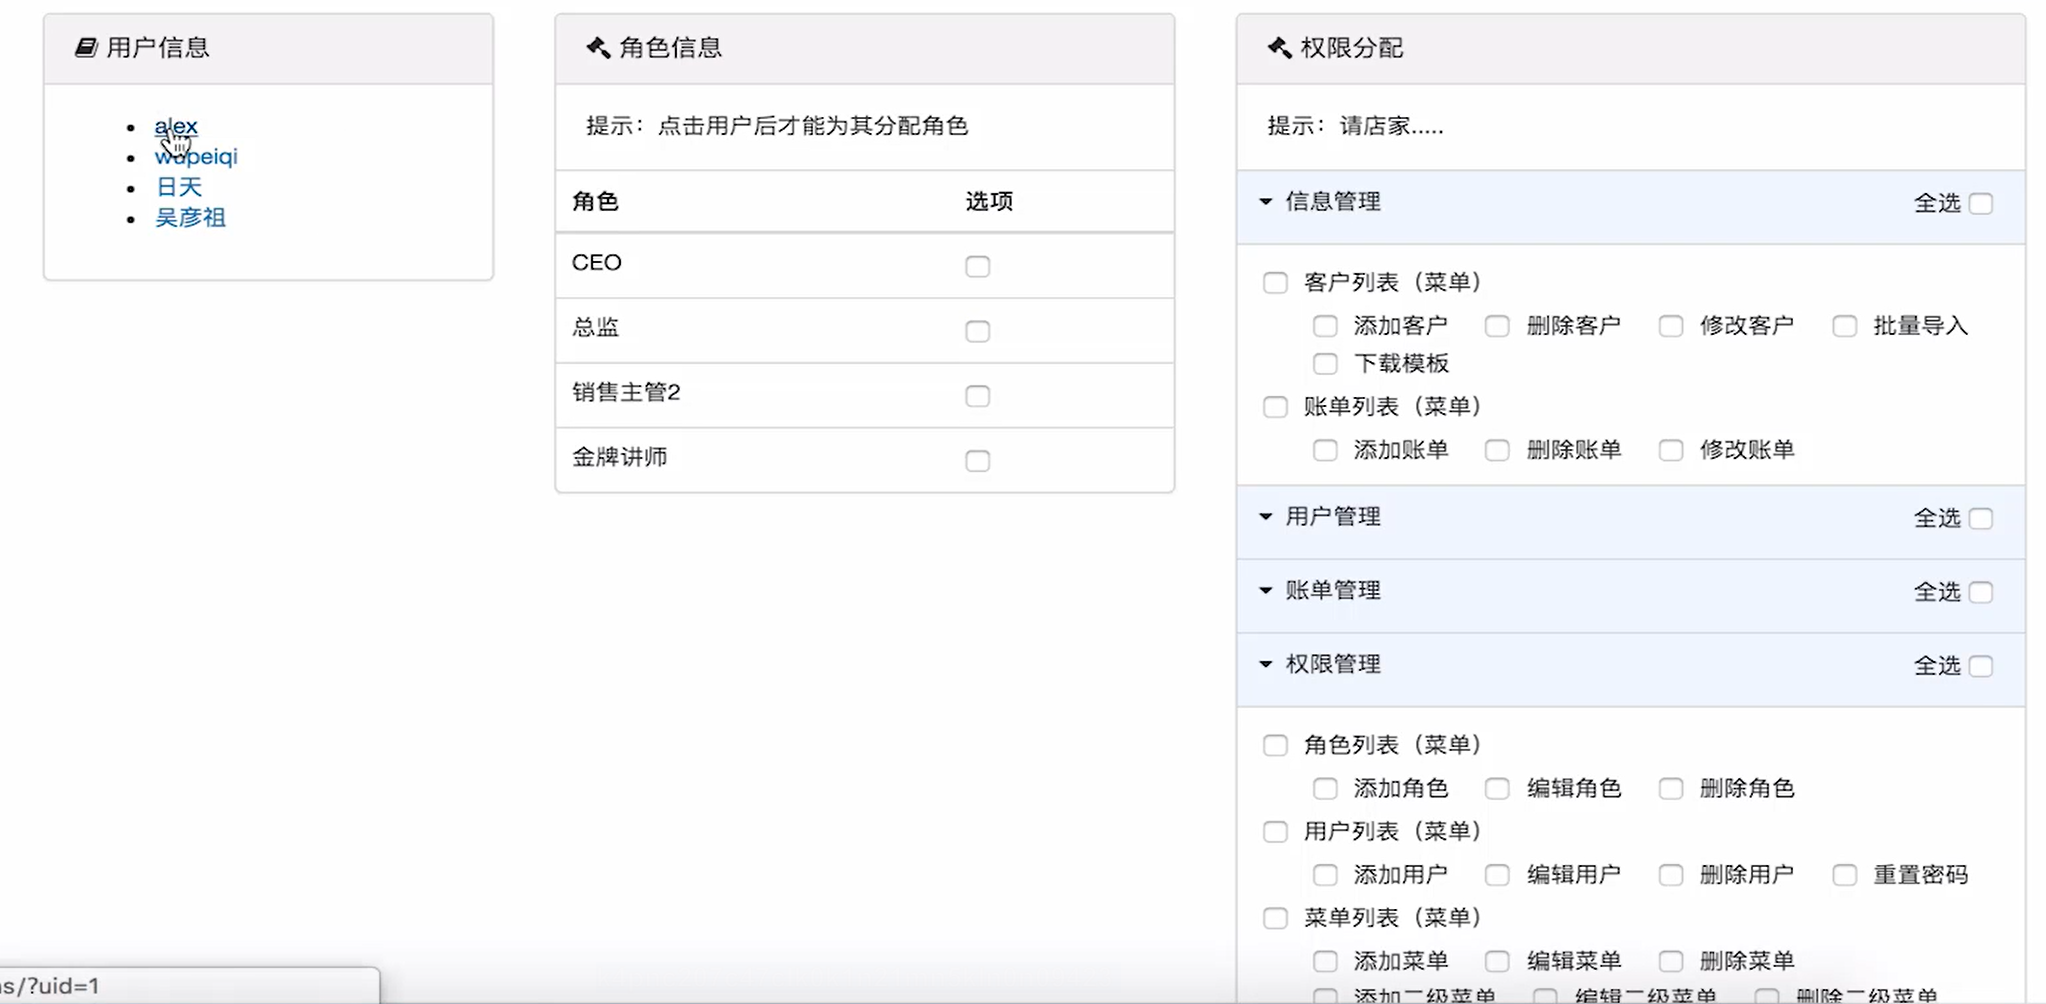The width and height of the screenshot is (2046, 1004).
Task: Toggle 全选 for 权限管理 section
Action: point(1980,667)
